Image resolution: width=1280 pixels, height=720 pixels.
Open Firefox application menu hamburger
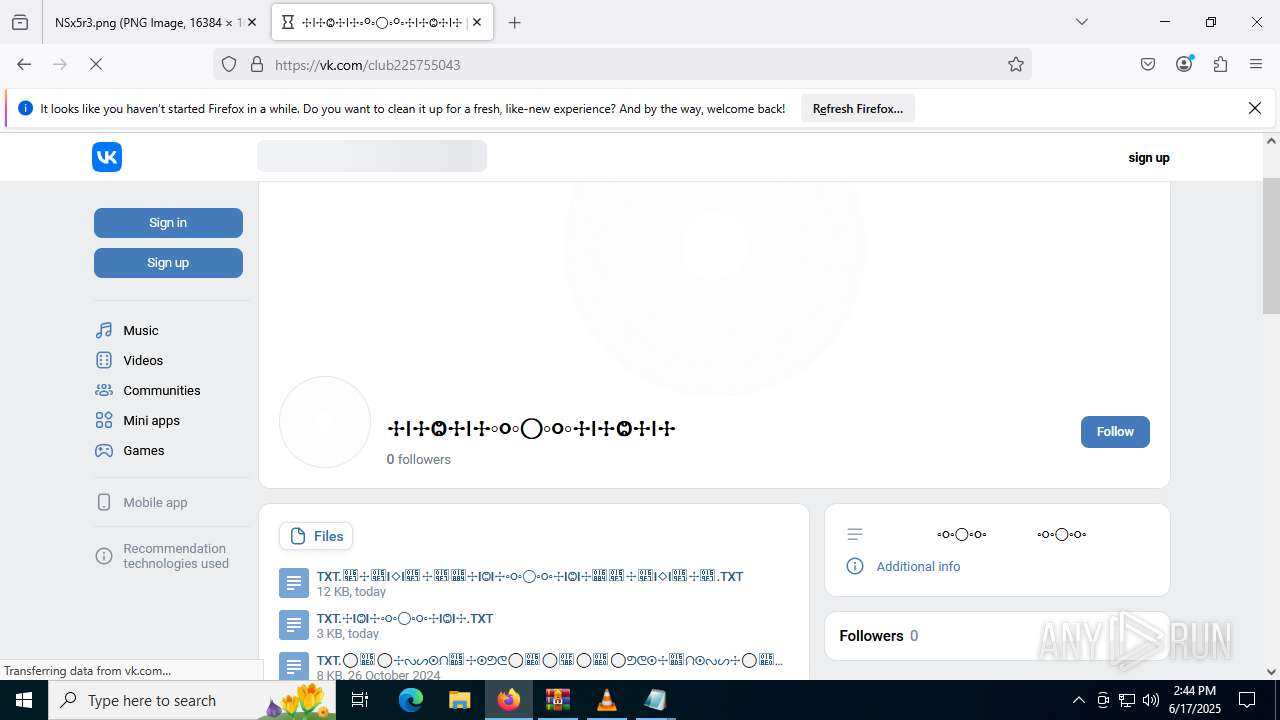tap(1256, 64)
